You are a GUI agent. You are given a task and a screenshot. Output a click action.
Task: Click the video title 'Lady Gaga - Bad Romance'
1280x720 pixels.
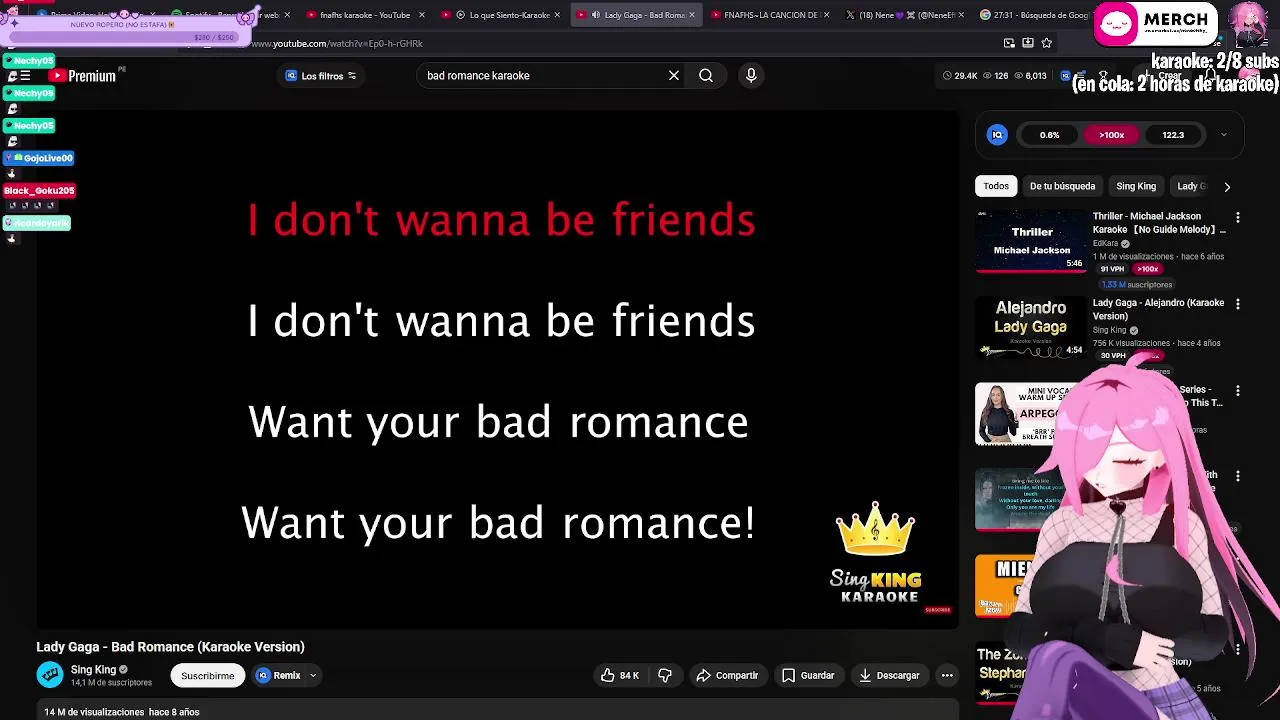click(170, 647)
